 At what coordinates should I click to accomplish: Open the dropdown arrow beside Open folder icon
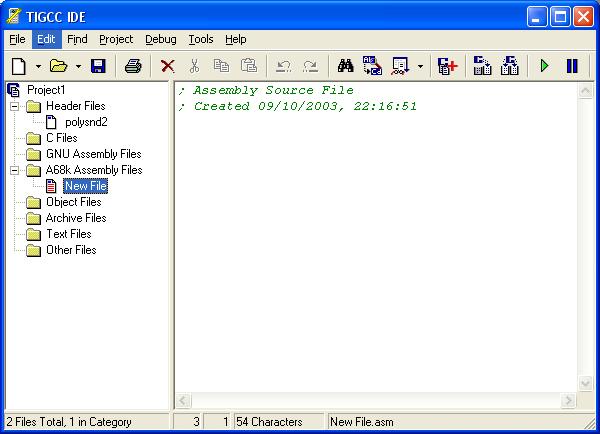78,66
